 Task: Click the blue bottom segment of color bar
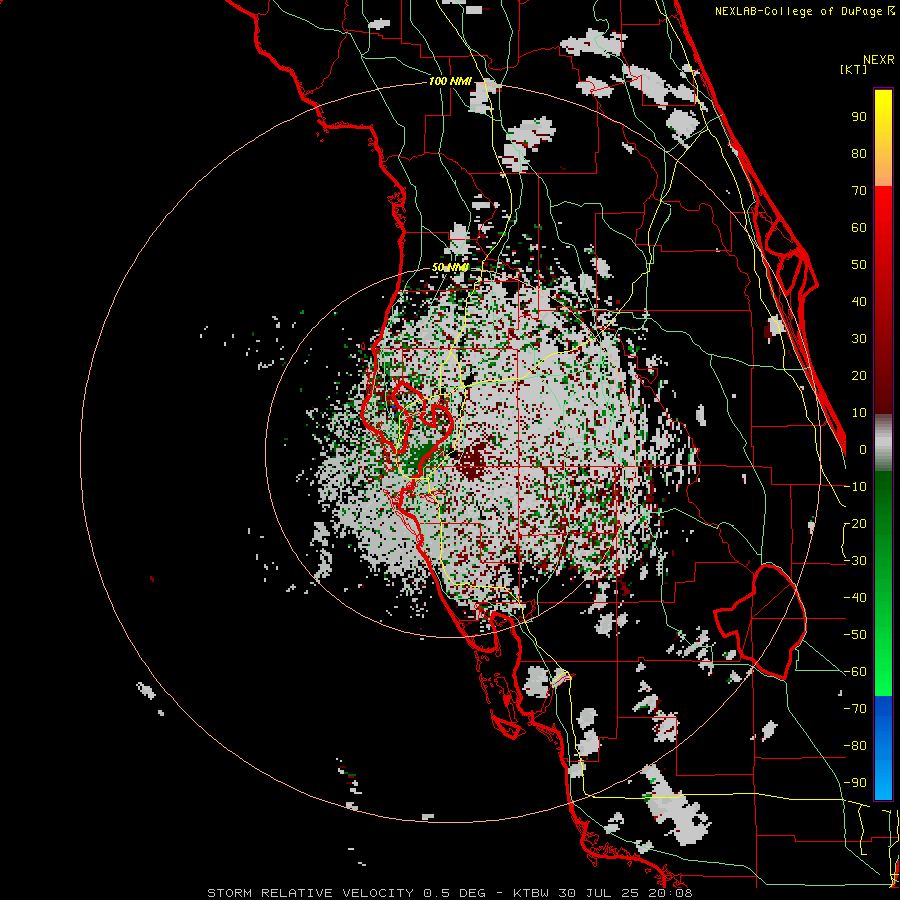(883, 748)
